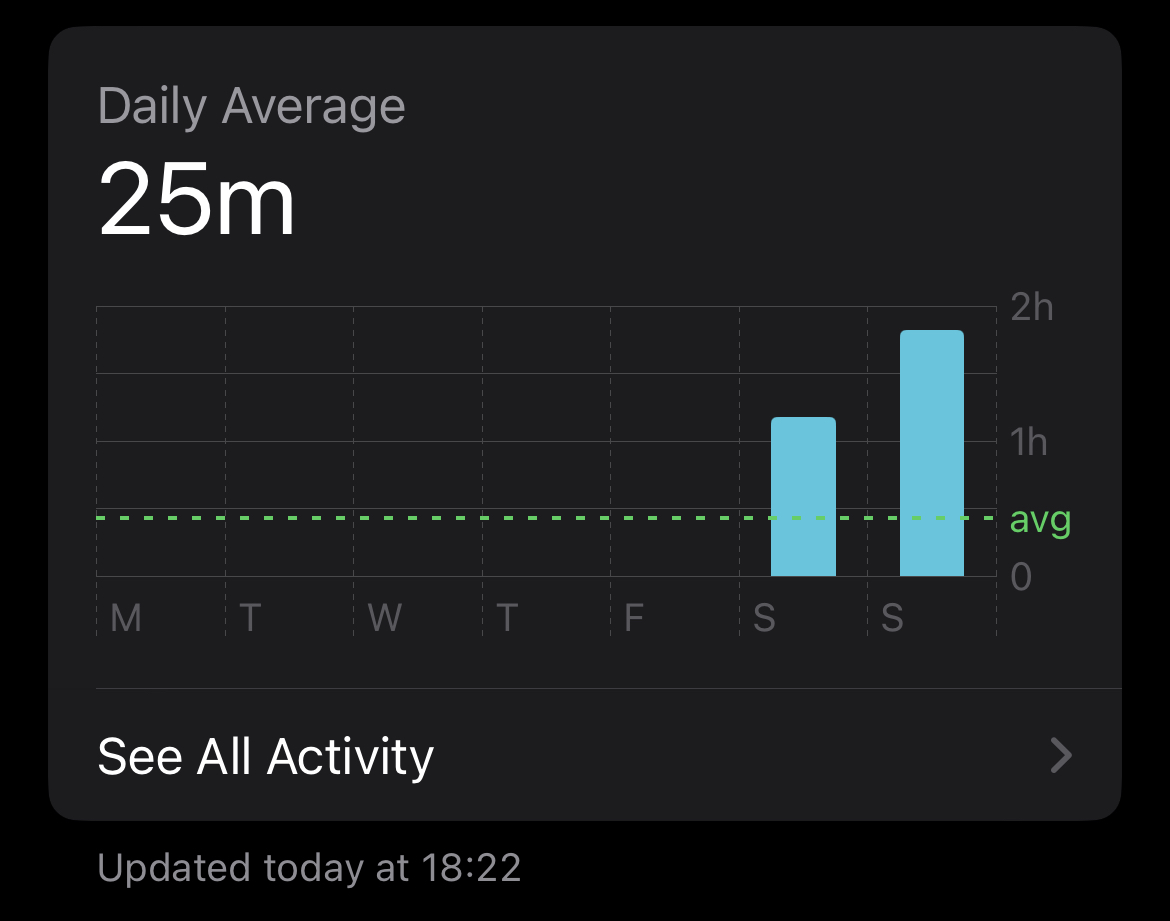
Task: Tap the M day label
Action: click(x=126, y=617)
